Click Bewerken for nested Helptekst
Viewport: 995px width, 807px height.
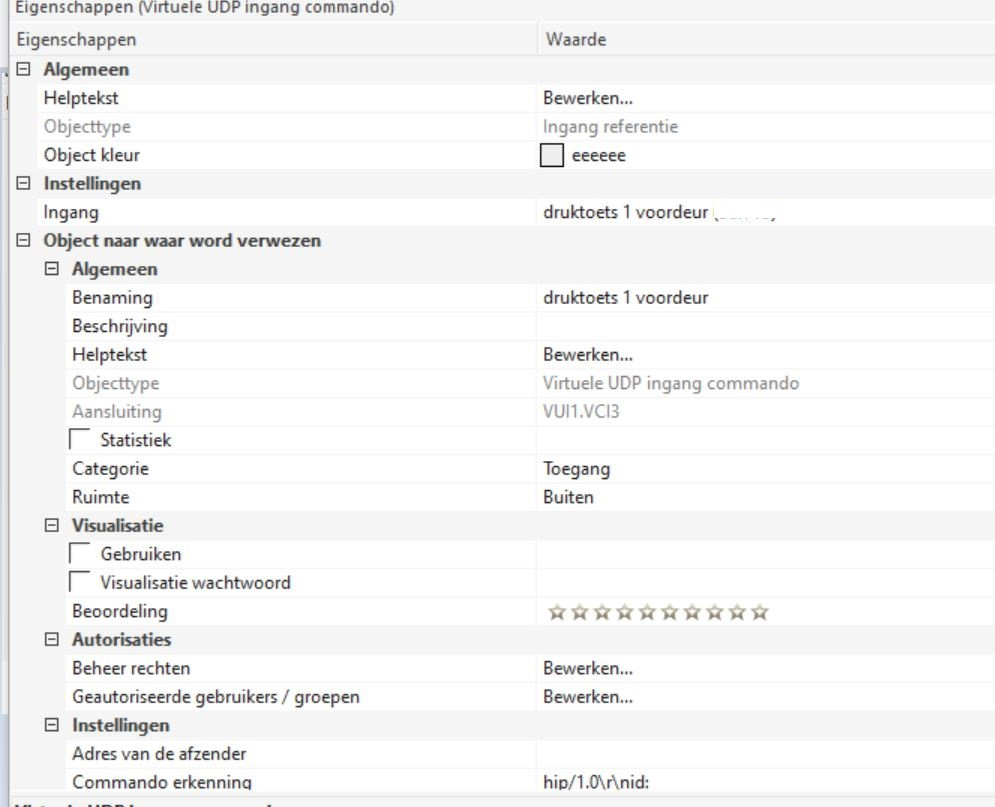pyautogui.click(x=587, y=355)
